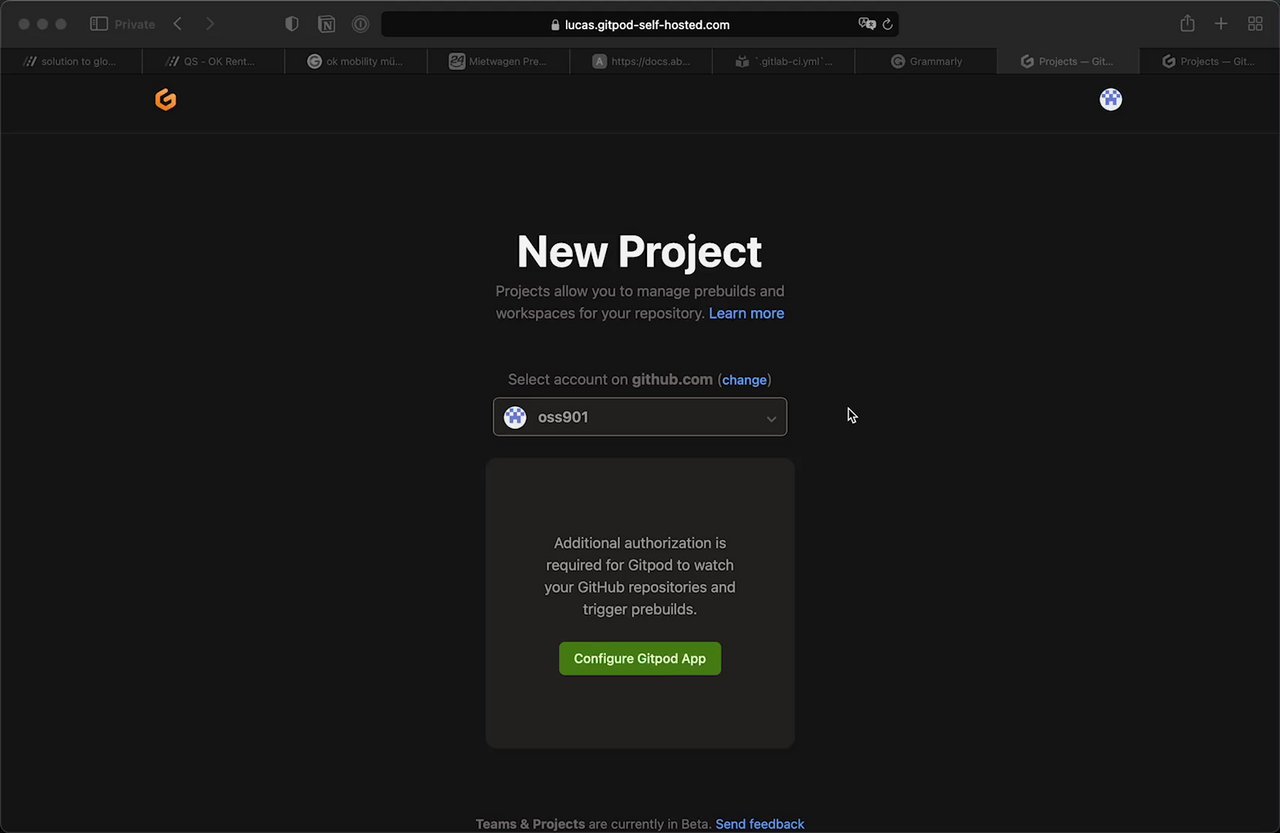Click the oss901 avatar in the account selector
This screenshot has height=833, width=1280.
pyautogui.click(x=515, y=417)
